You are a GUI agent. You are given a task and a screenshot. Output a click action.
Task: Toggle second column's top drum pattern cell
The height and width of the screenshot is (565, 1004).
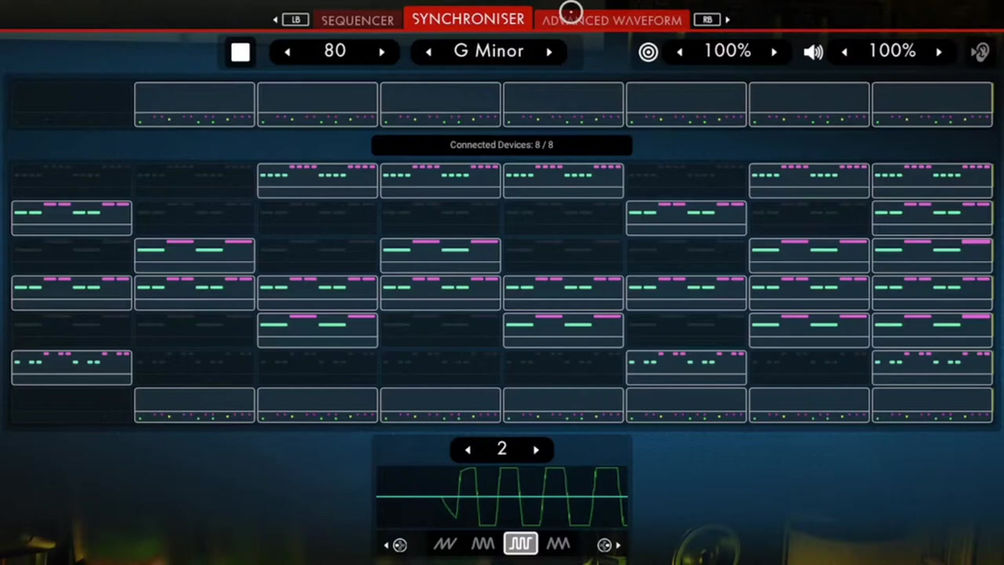pos(195,104)
